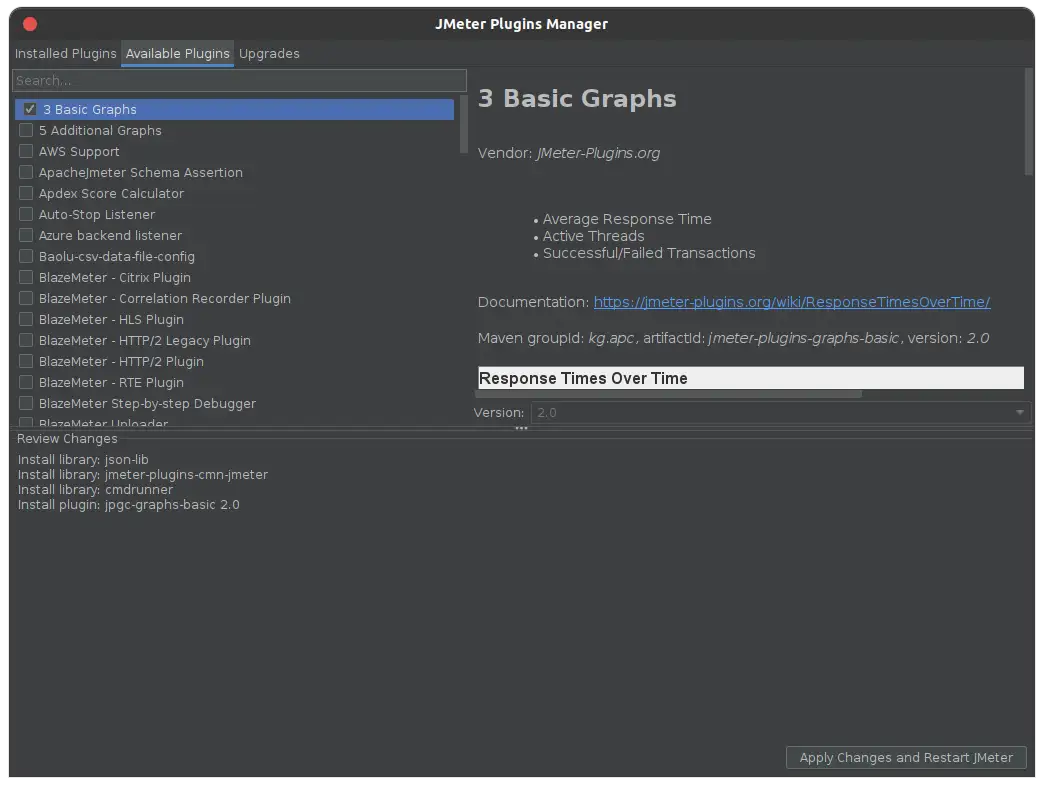Viewport: 1044px width, 786px height.
Task: Select the 5 Additional Graphs plugin name
Action: [x=100, y=130]
